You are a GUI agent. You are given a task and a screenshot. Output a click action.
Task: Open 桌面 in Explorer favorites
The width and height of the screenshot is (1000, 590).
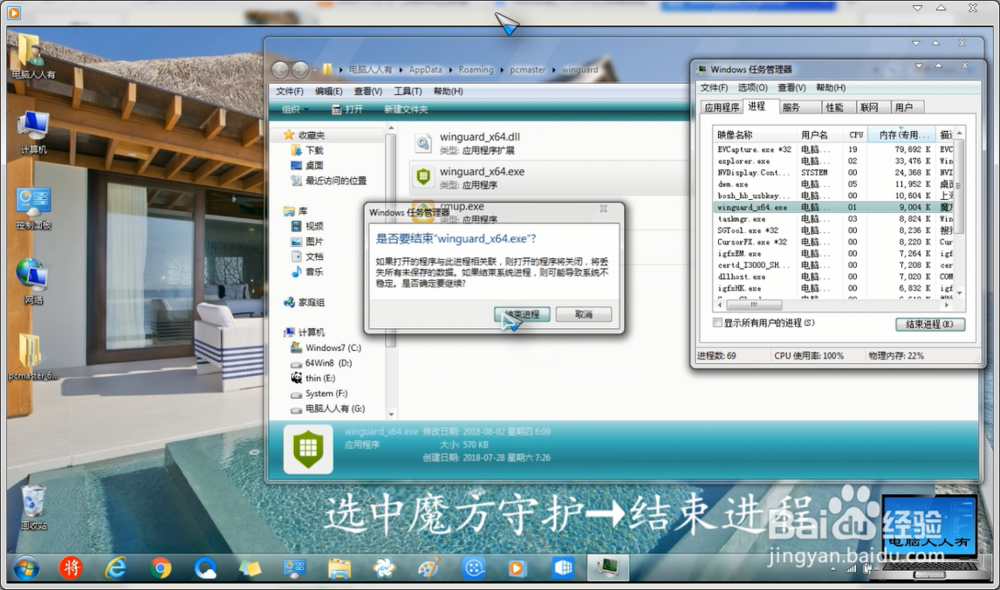(x=307, y=165)
